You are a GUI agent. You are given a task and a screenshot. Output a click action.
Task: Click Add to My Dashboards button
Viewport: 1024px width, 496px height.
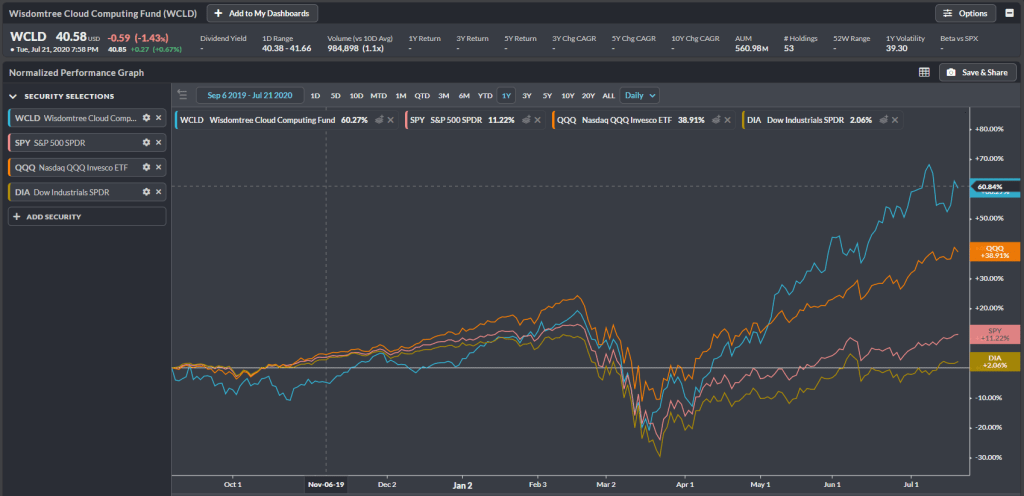pyautogui.click(x=263, y=13)
